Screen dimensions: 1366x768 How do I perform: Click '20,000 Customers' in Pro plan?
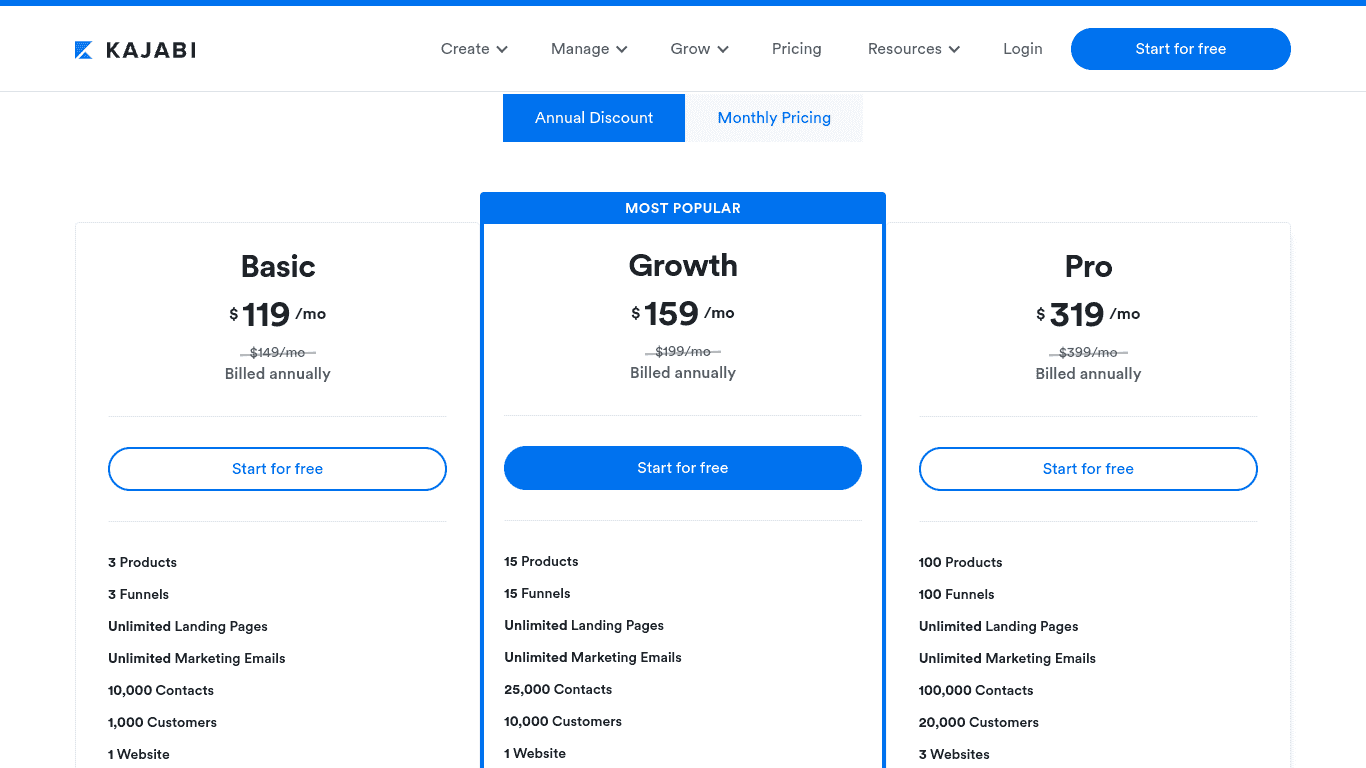tap(979, 722)
